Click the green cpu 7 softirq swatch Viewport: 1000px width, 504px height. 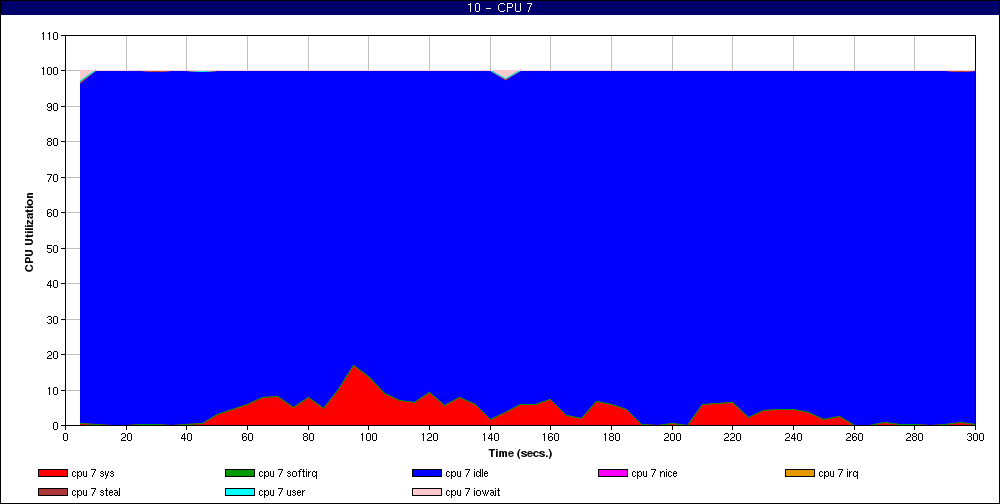pos(239,473)
